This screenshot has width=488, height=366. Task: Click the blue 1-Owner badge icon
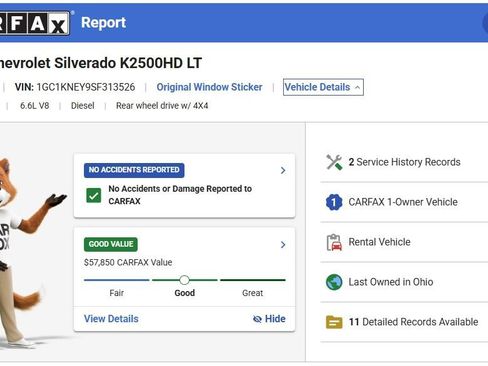(334, 202)
